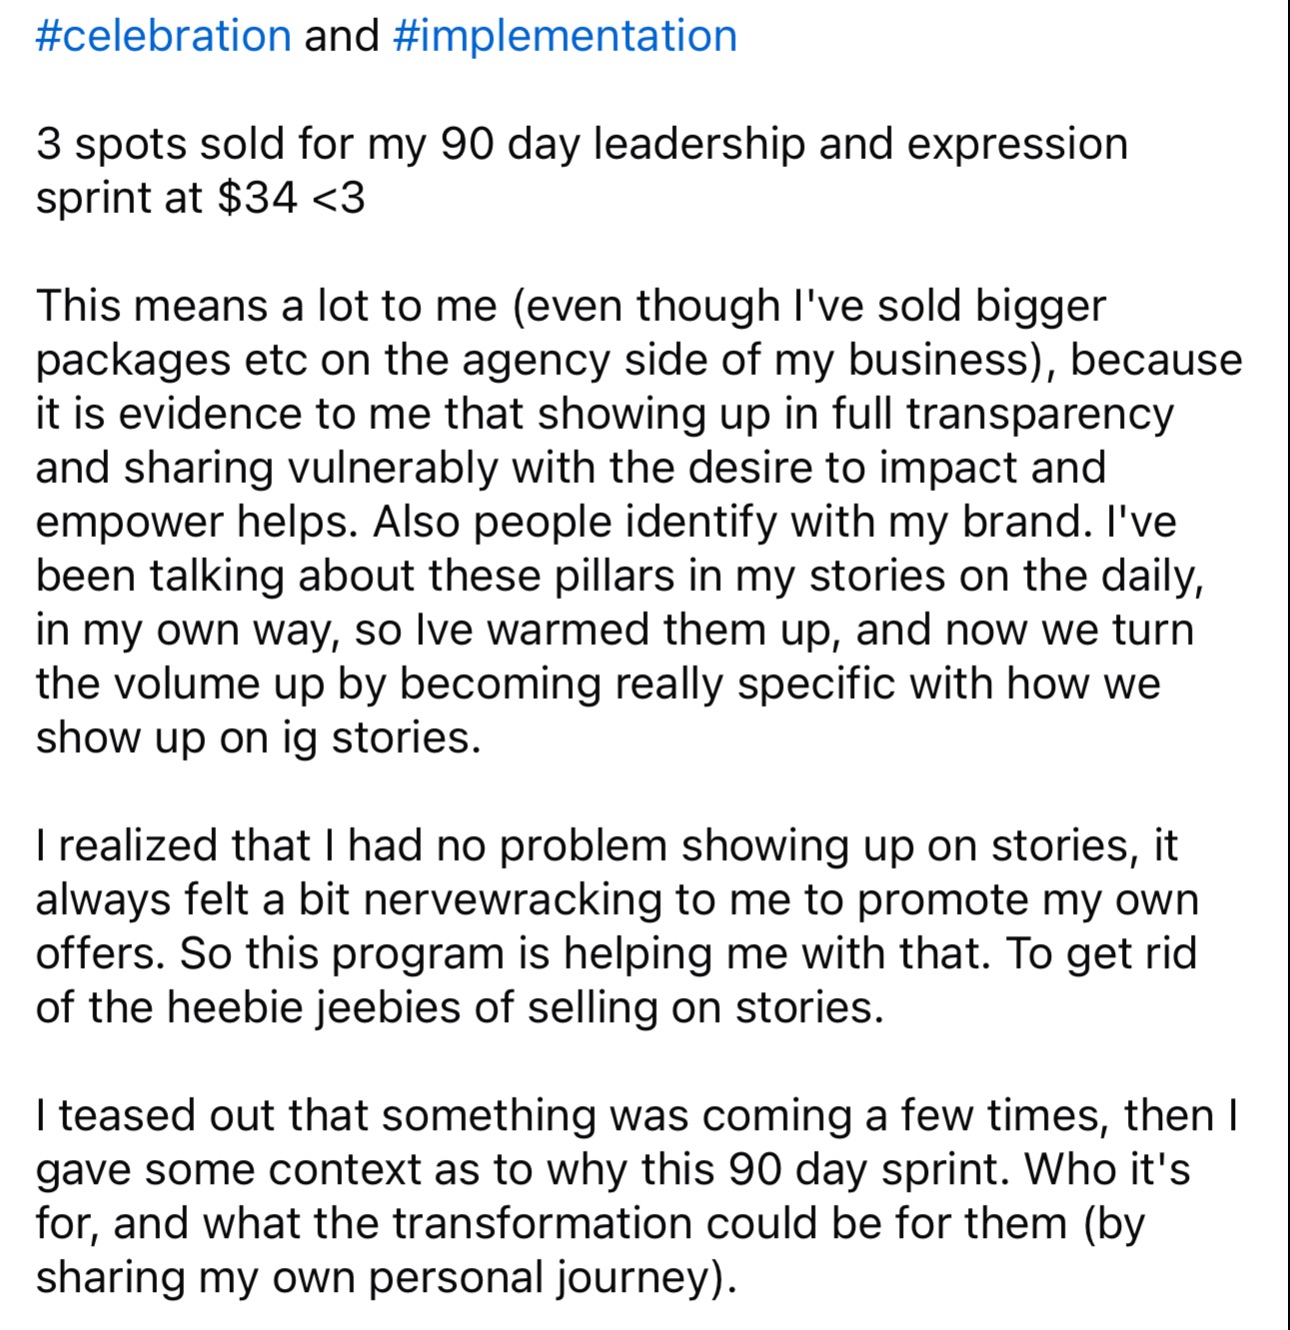Click the 'This means a lot to me' sentence start
This screenshot has height=1330, width=1290.
(x=265, y=306)
